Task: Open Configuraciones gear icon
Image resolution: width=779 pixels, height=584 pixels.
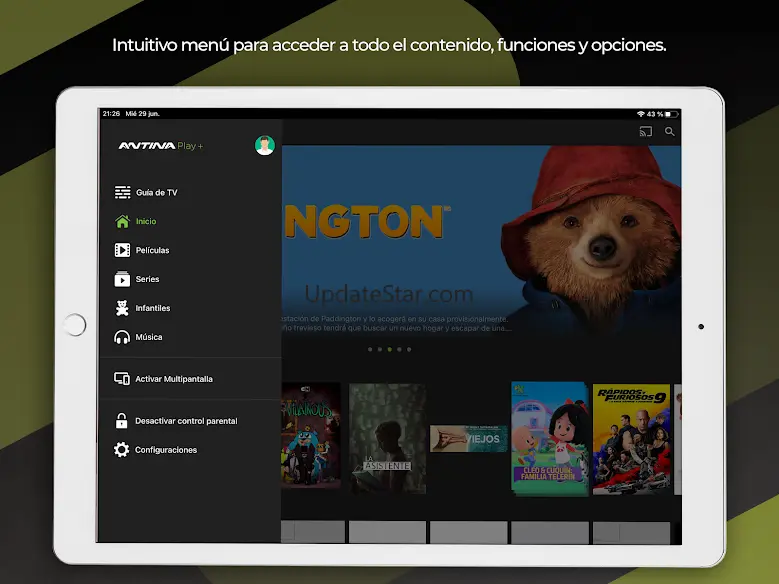Action: [122, 450]
